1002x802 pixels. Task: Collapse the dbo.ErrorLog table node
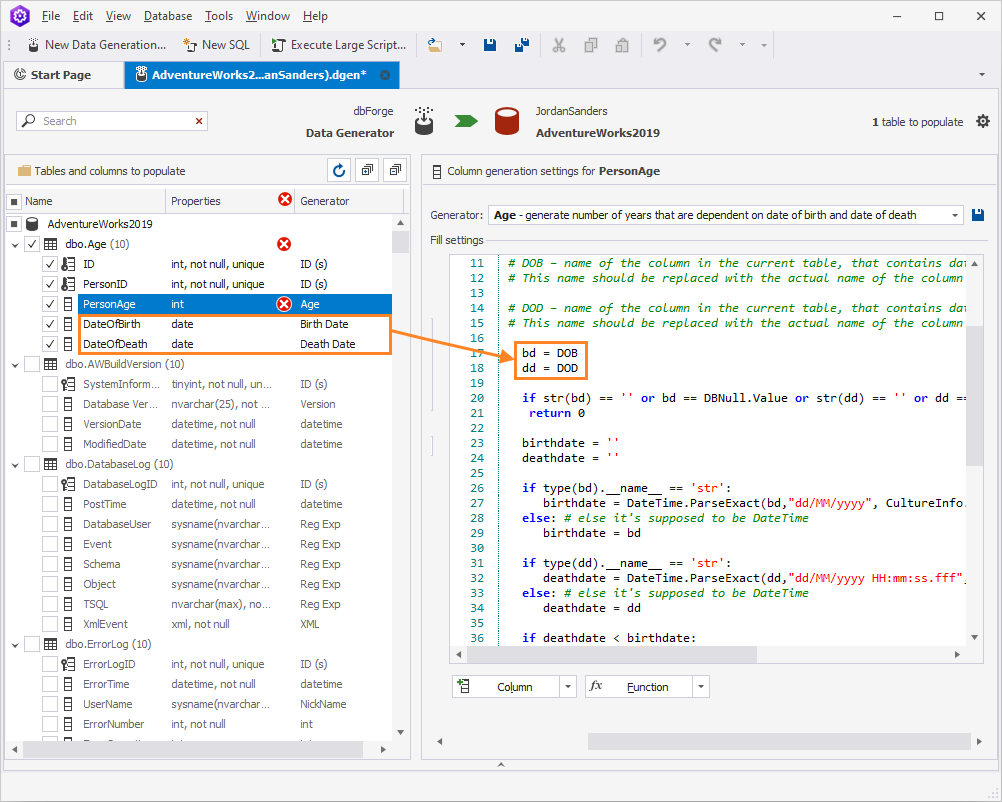click(15, 645)
